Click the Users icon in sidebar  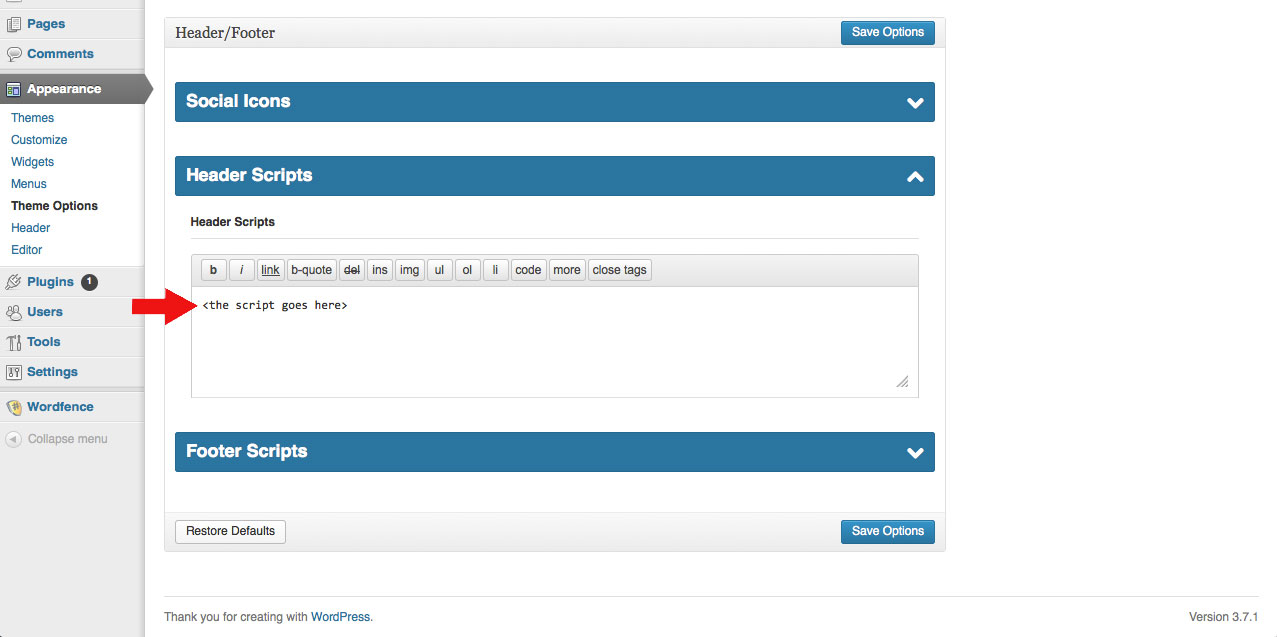pyautogui.click(x=14, y=312)
